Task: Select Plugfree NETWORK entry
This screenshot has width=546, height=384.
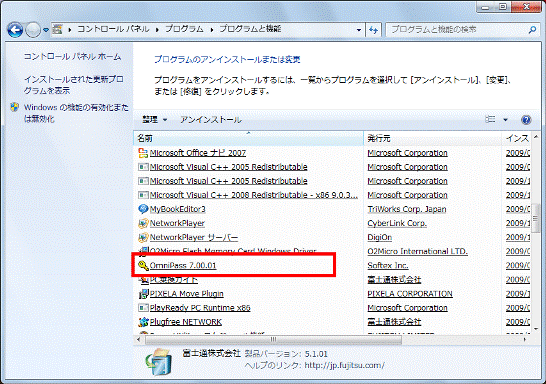Action: (186, 322)
